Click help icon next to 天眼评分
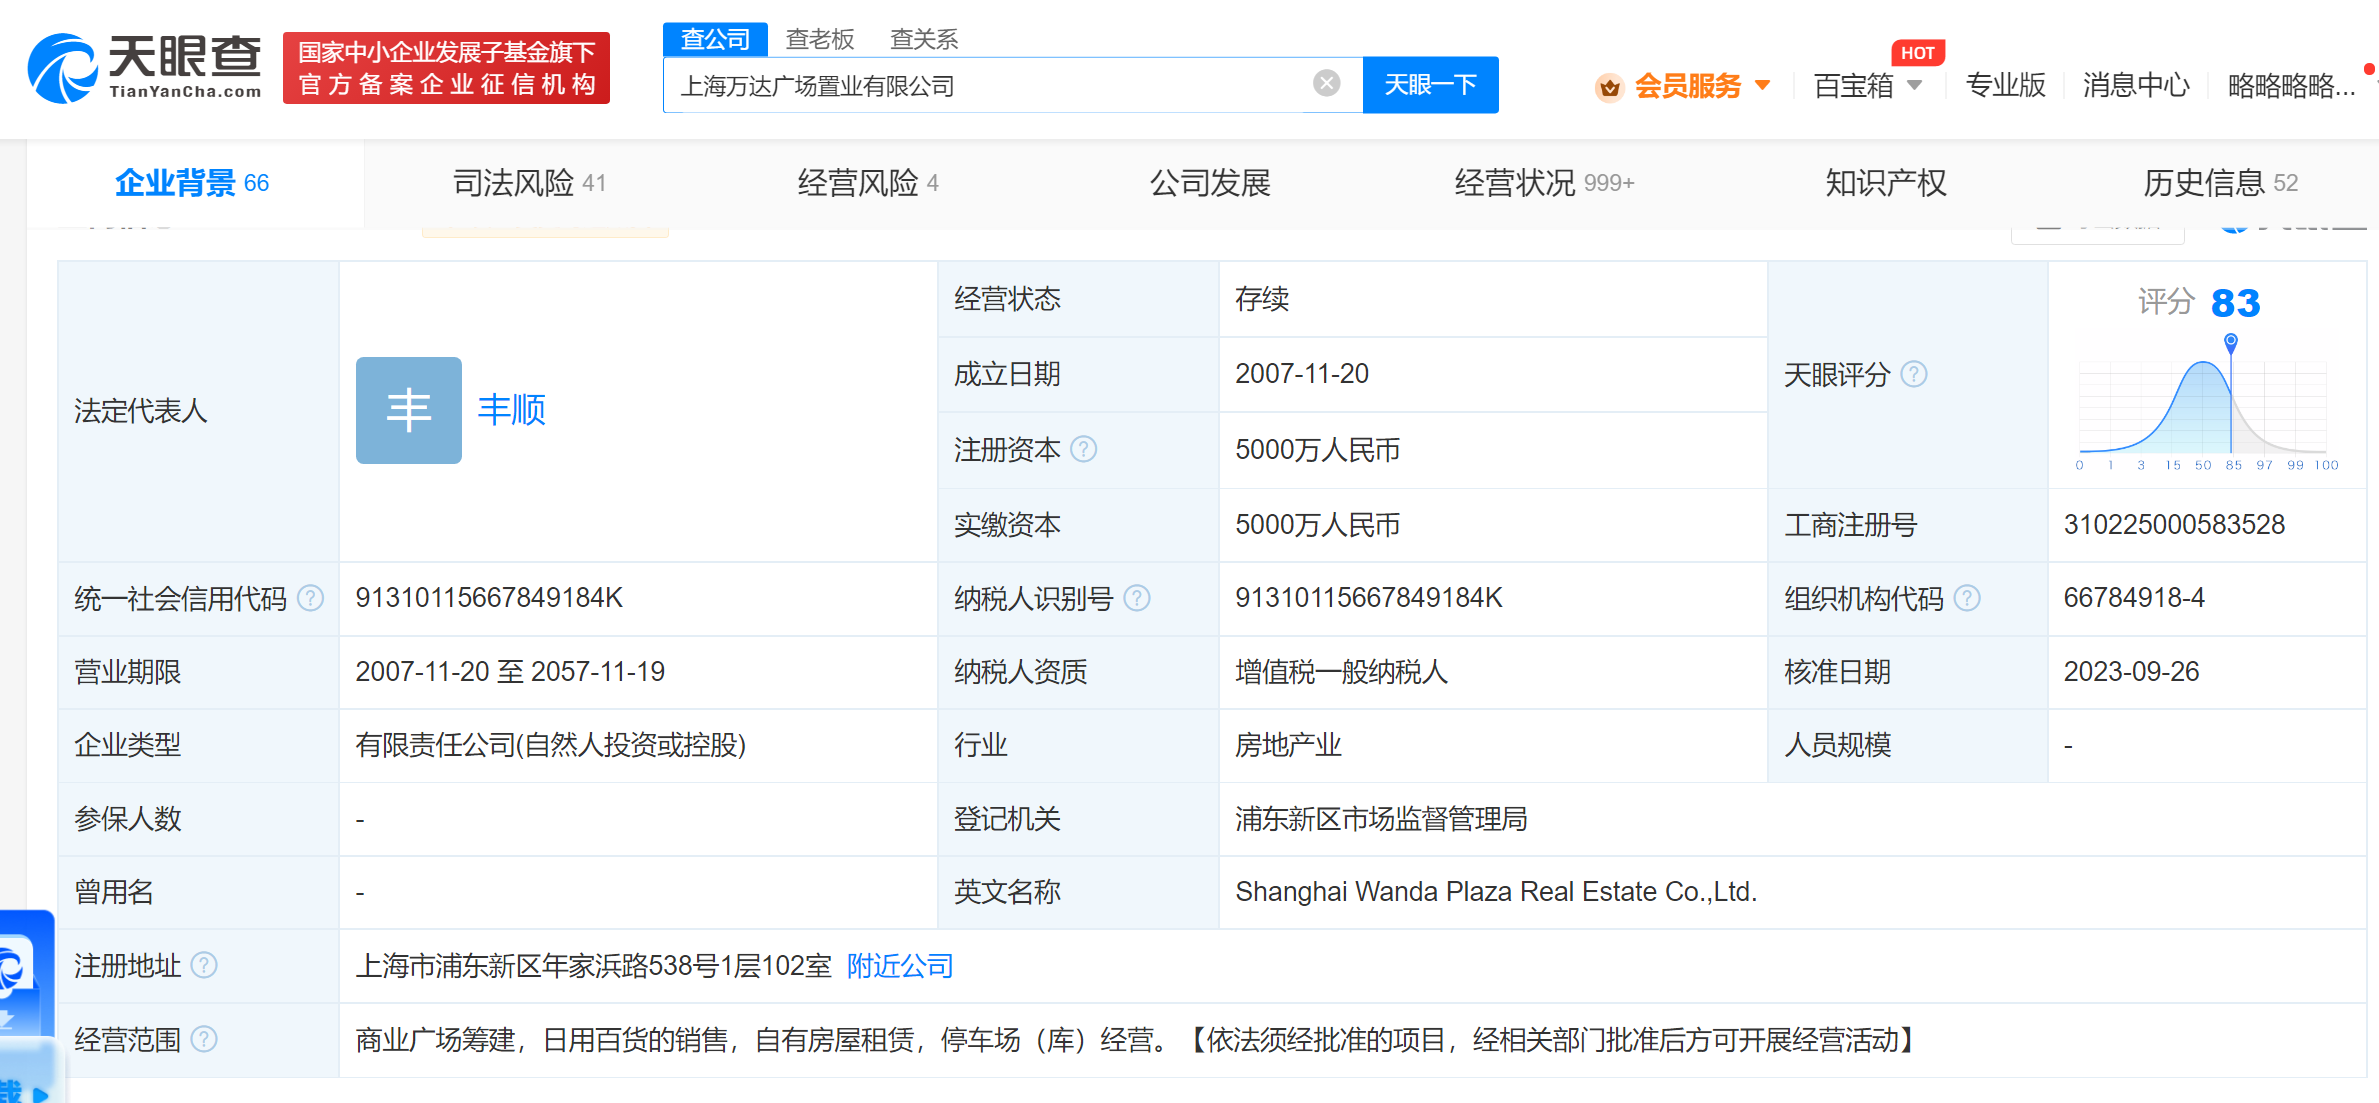Viewport: 2379px width, 1103px height. [1913, 374]
